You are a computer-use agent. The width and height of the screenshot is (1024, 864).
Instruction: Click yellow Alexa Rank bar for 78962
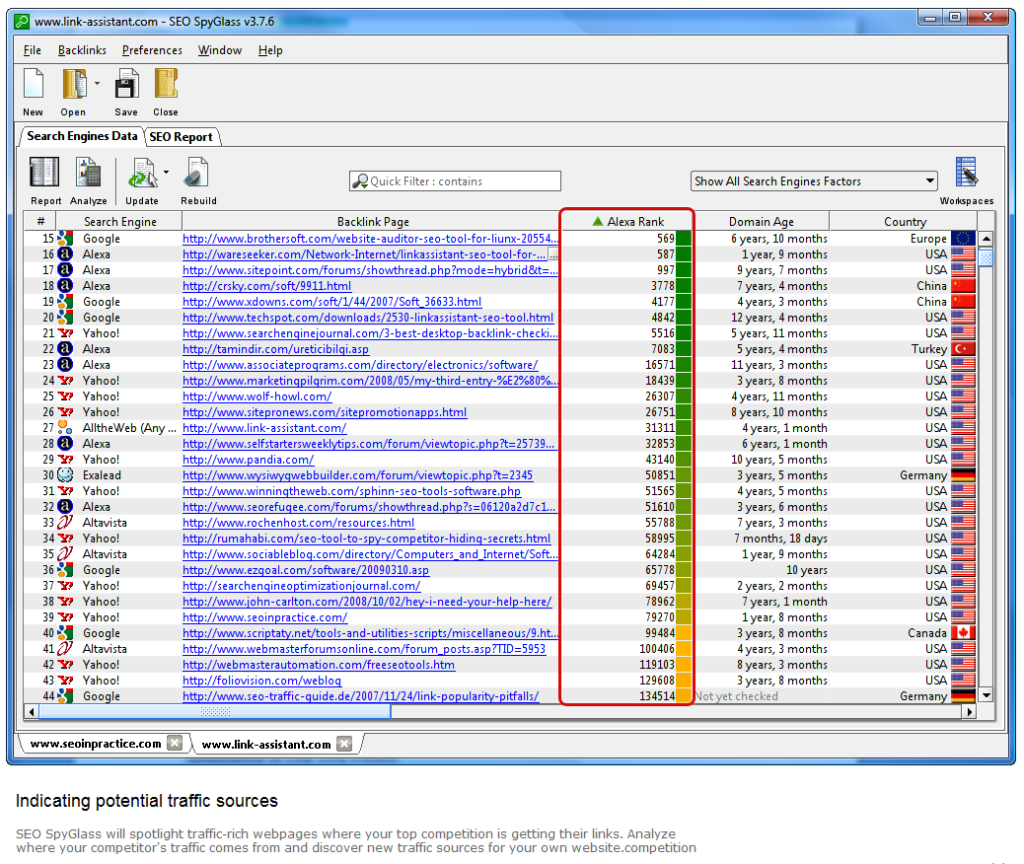(x=683, y=601)
